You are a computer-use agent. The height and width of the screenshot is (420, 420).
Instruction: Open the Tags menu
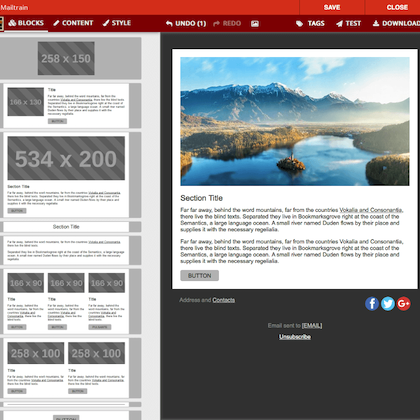pos(310,23)
